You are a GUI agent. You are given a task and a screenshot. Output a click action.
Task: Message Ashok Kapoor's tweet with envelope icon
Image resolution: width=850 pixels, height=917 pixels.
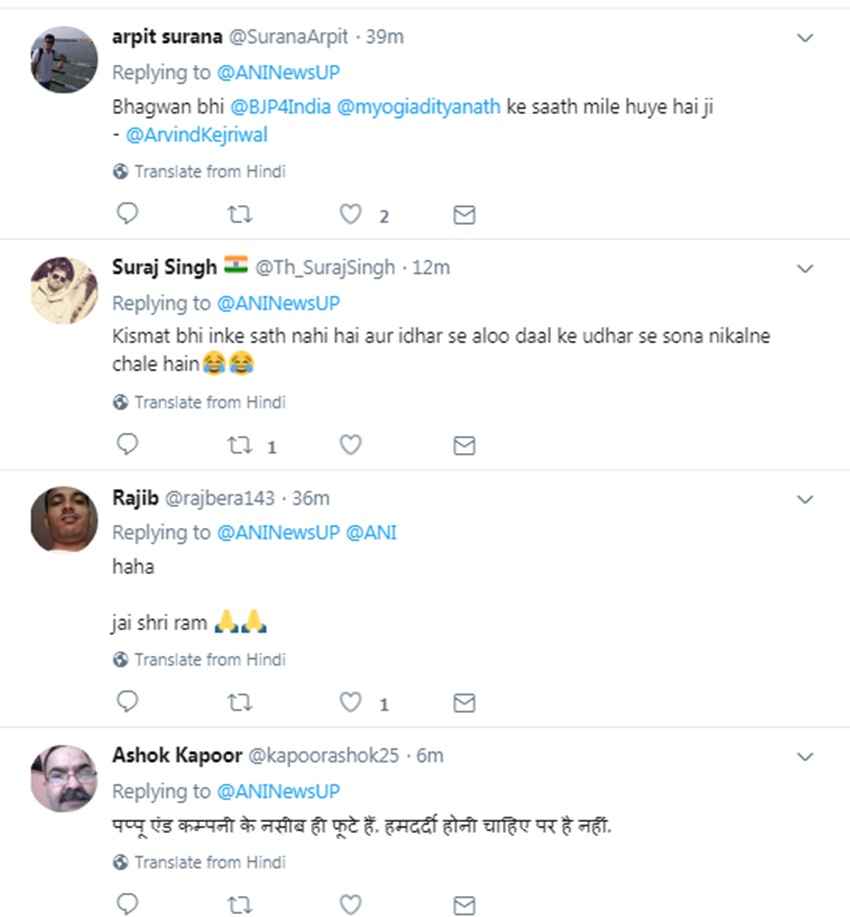[464, 905]
